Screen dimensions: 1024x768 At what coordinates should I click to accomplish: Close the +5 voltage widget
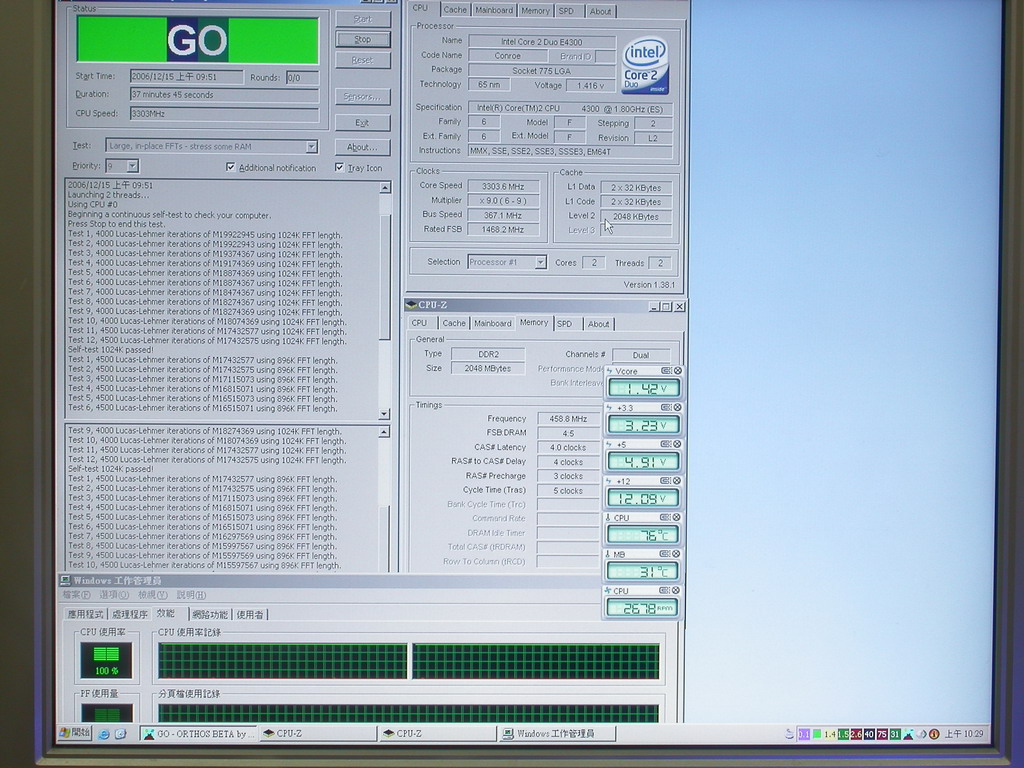pos(678,444)
